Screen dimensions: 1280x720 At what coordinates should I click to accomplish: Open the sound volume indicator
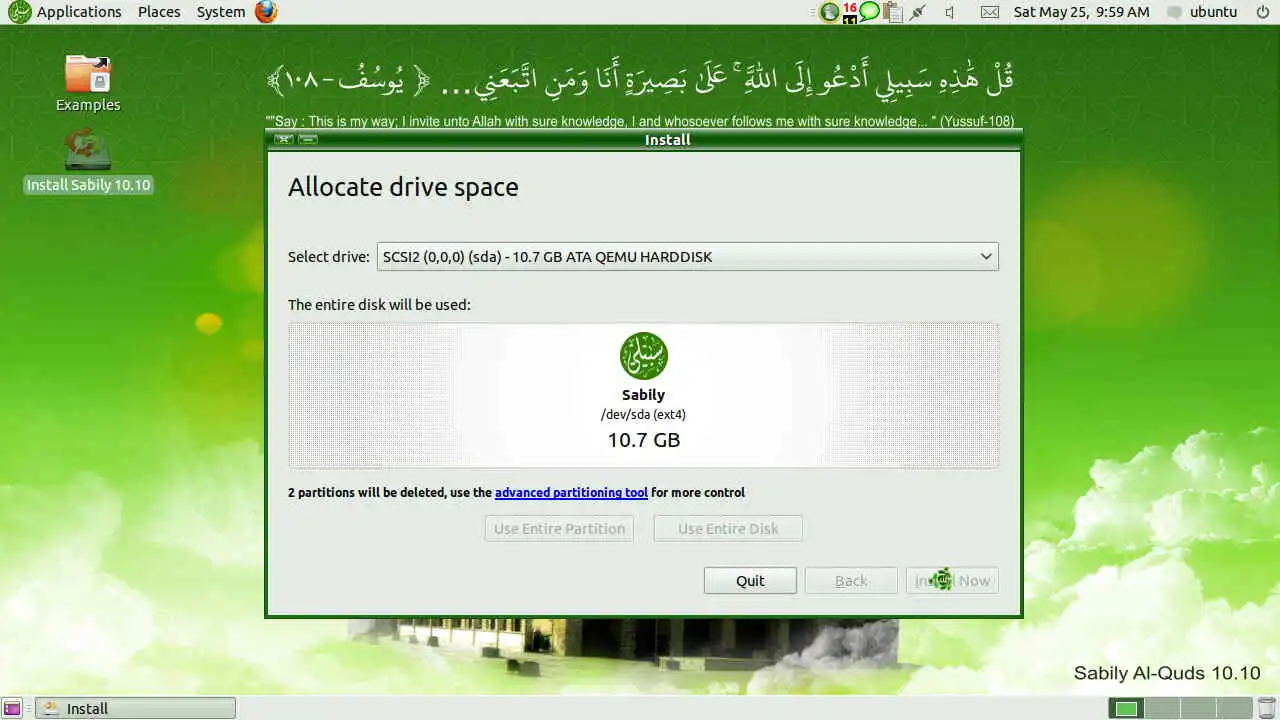pos(950,12)
